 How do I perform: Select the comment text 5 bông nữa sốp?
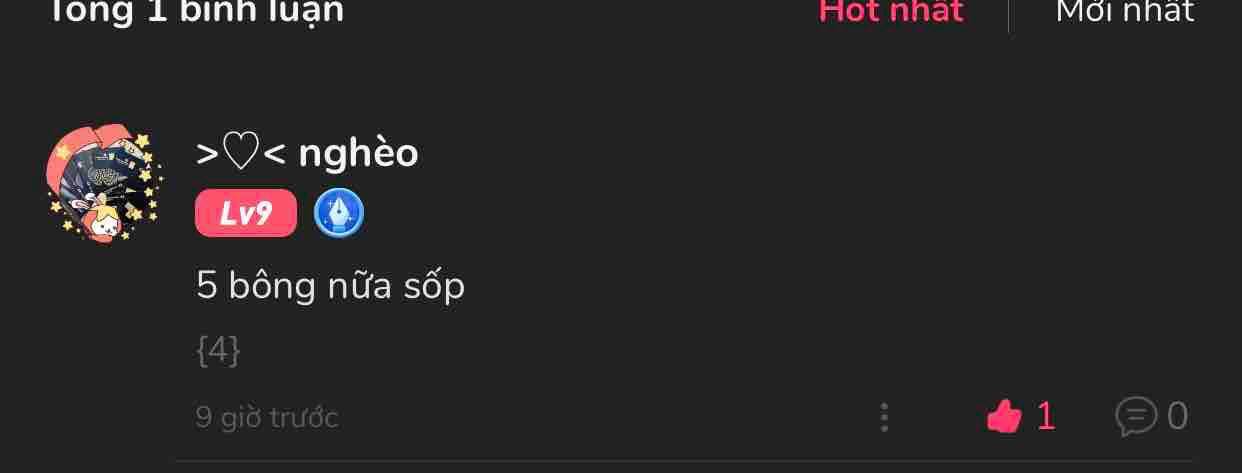click(331, 287)
